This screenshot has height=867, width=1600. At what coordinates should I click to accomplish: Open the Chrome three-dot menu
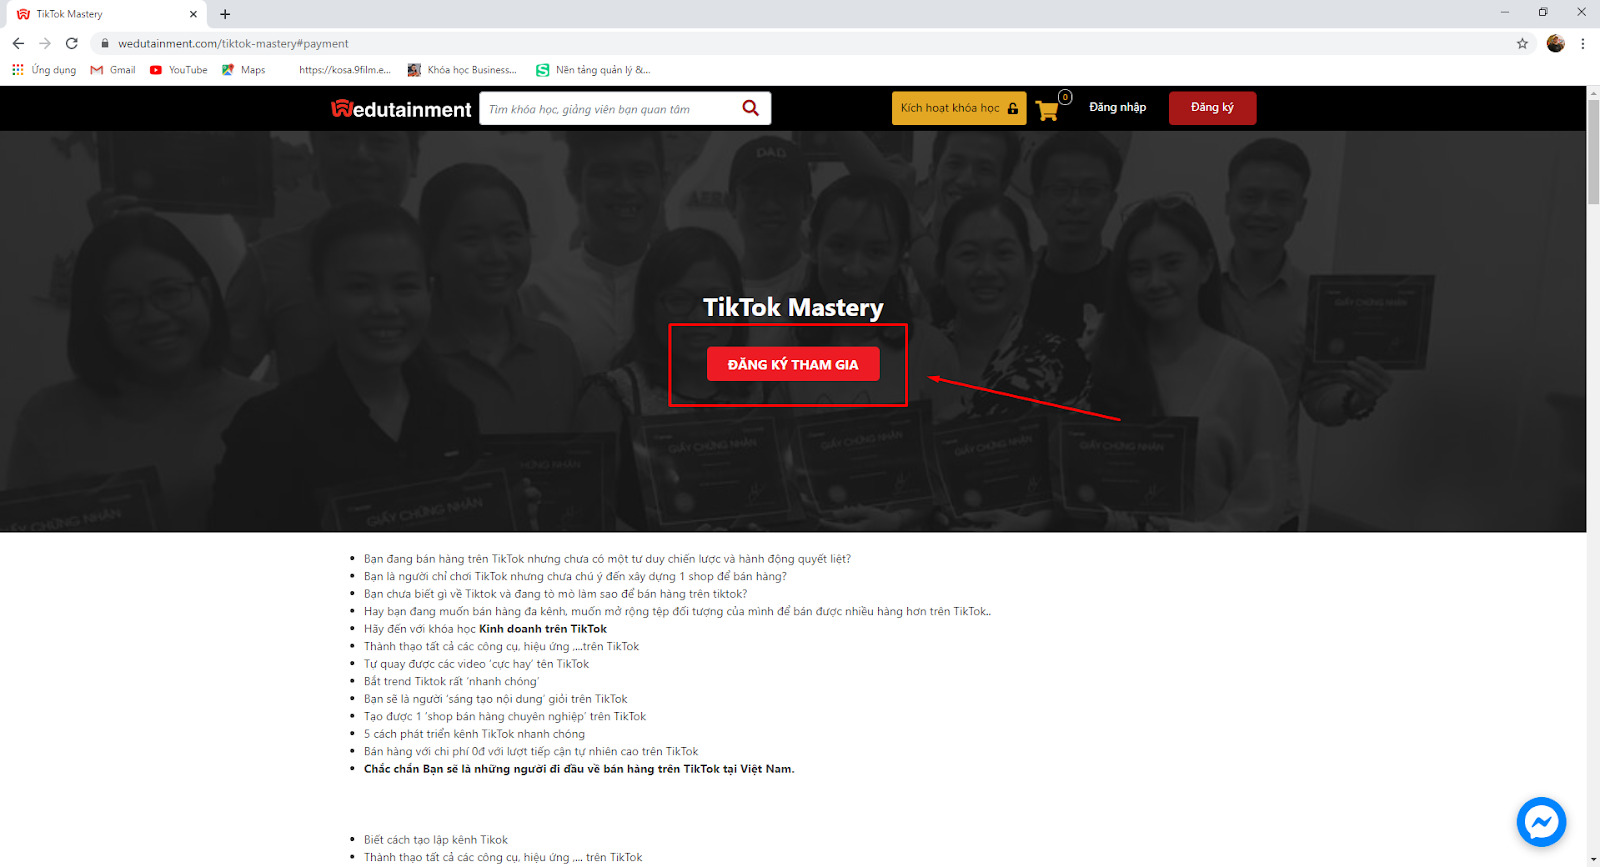click(x=1582, y=43)
